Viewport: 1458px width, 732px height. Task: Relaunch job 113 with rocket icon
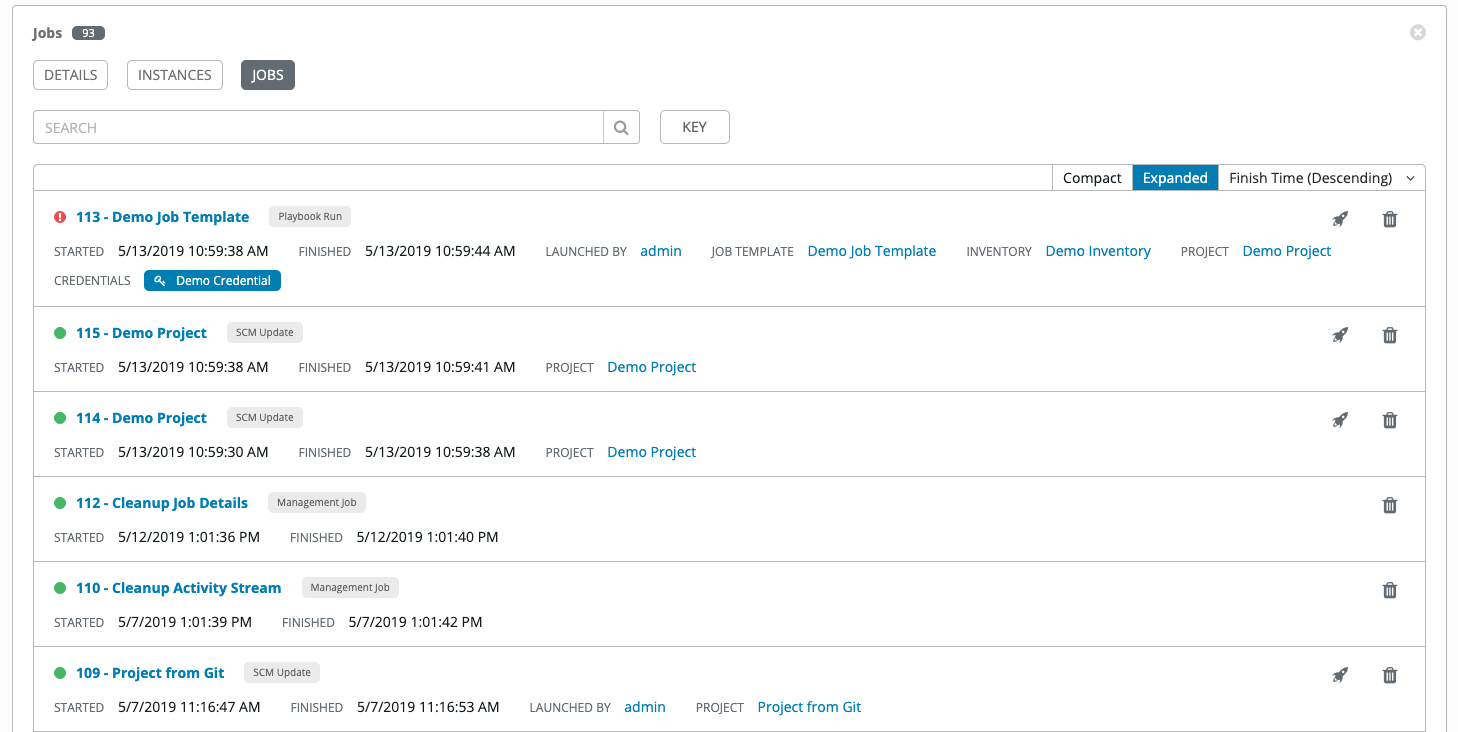point(1340,219)
